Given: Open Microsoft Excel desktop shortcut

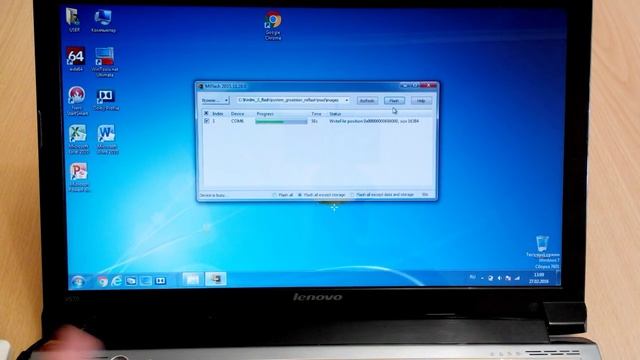Looking at the screenshot, I should (78, 139).
